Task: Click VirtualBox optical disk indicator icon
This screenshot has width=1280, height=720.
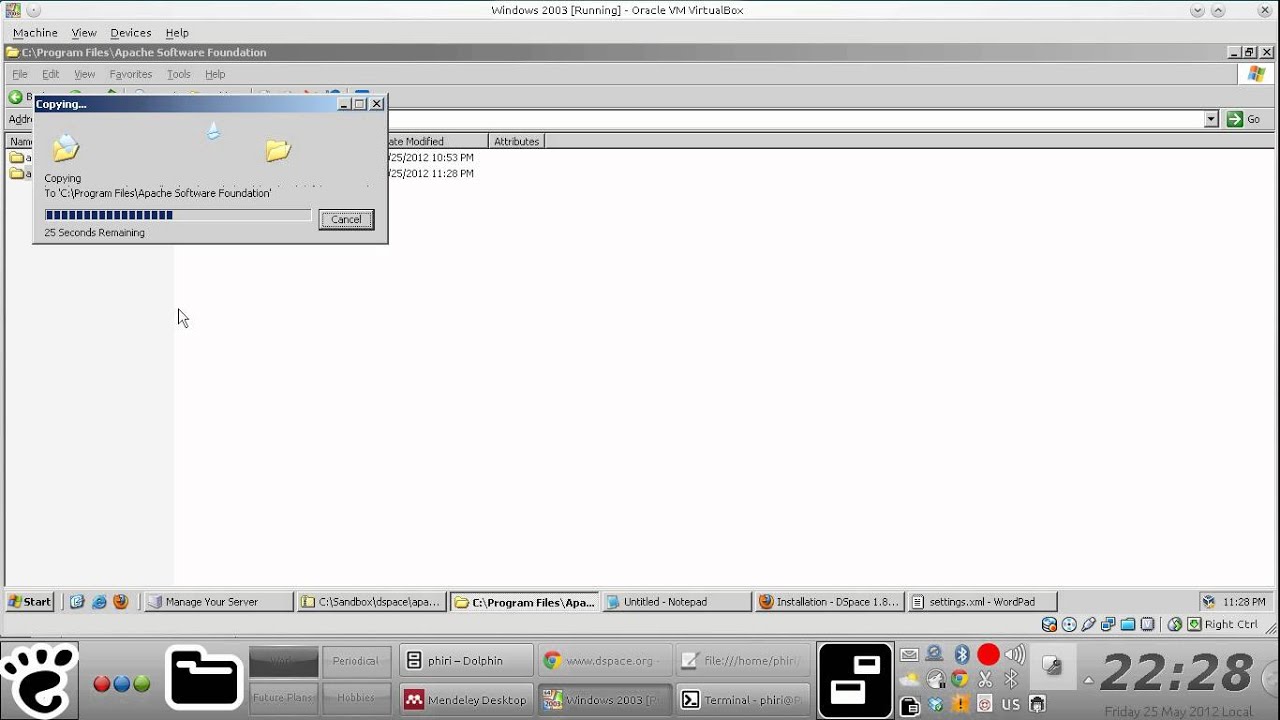Action: (1069, 625)
